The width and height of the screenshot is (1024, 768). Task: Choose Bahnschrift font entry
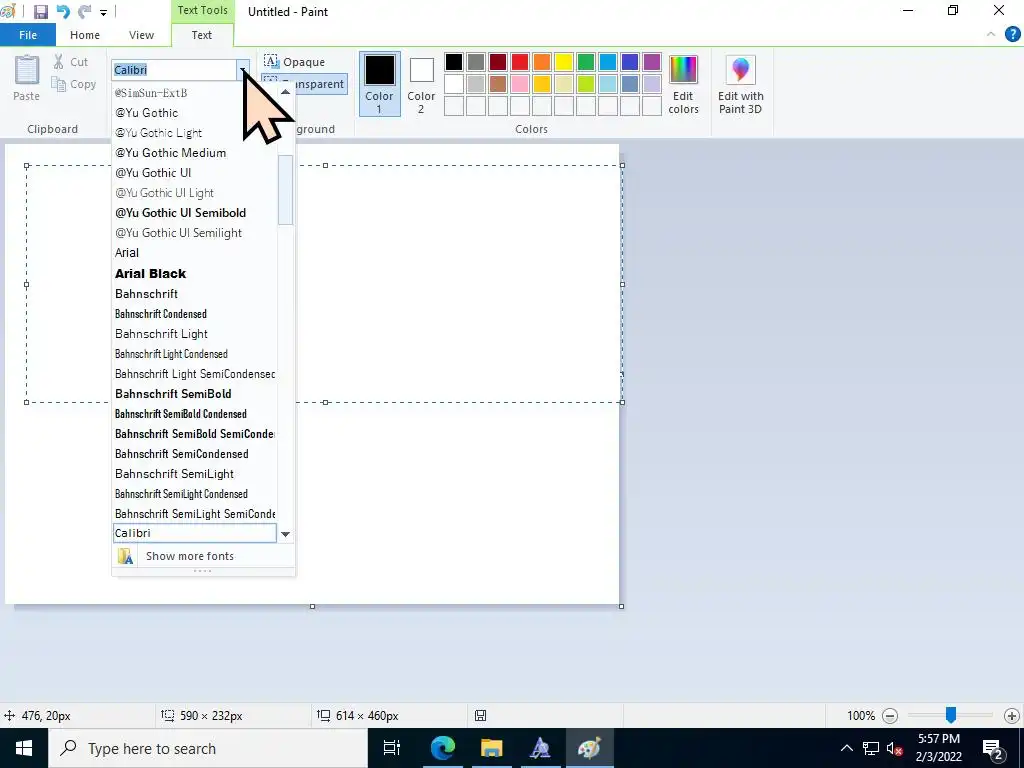194,294
